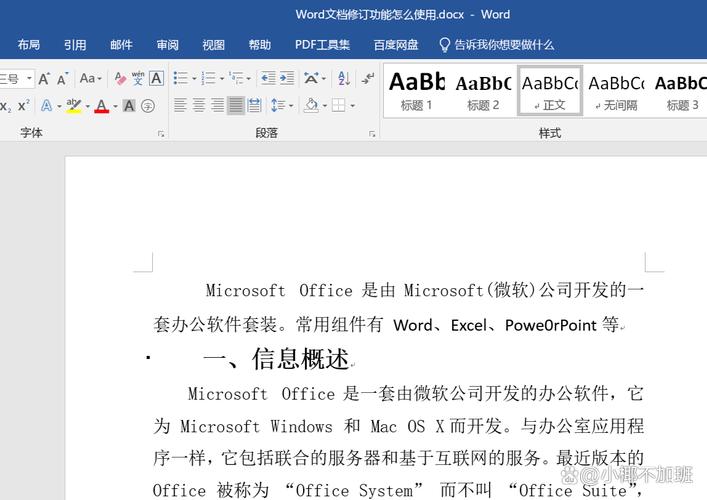Click the text “Office System” in the document
Viewport: 707px width, 500px height.
click(354, 490)
